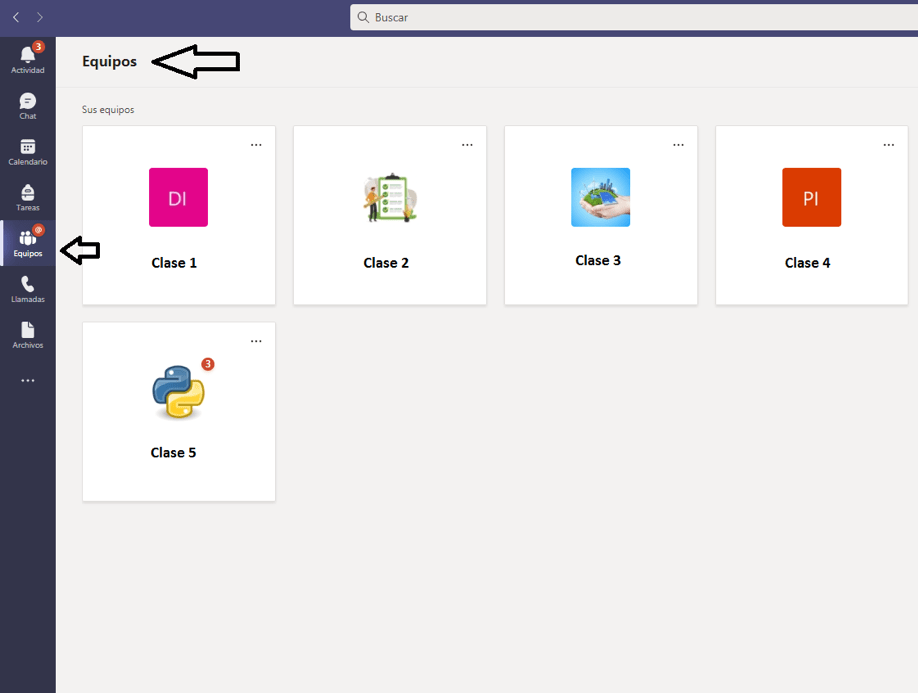Open the orange PI team avatar
This screenshot has height=693, width=918.
tap(811, 197)
